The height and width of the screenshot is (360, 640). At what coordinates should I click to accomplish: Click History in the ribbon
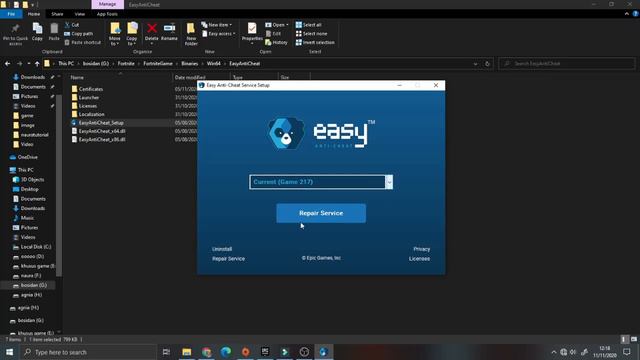coord(276,42)
